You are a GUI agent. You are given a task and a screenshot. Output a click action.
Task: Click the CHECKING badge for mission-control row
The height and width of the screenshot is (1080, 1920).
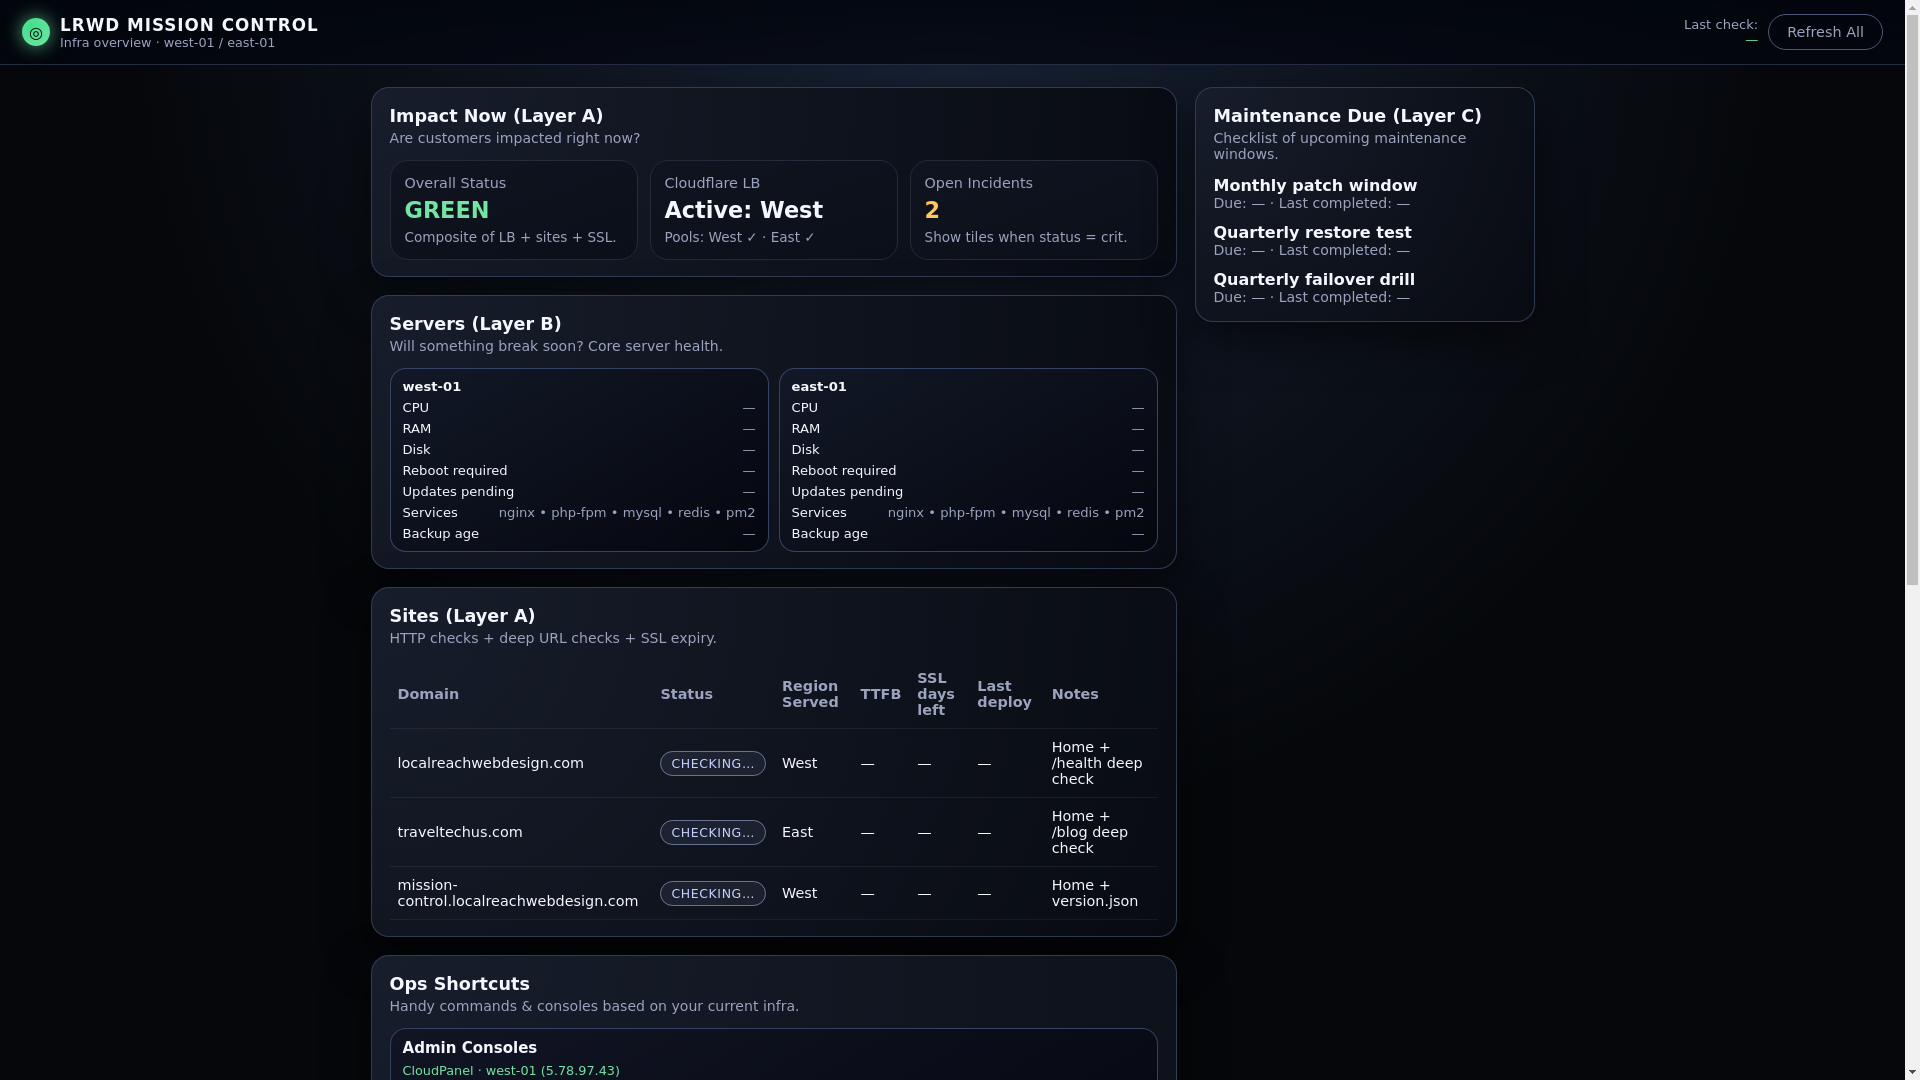[x=713, y=893]
